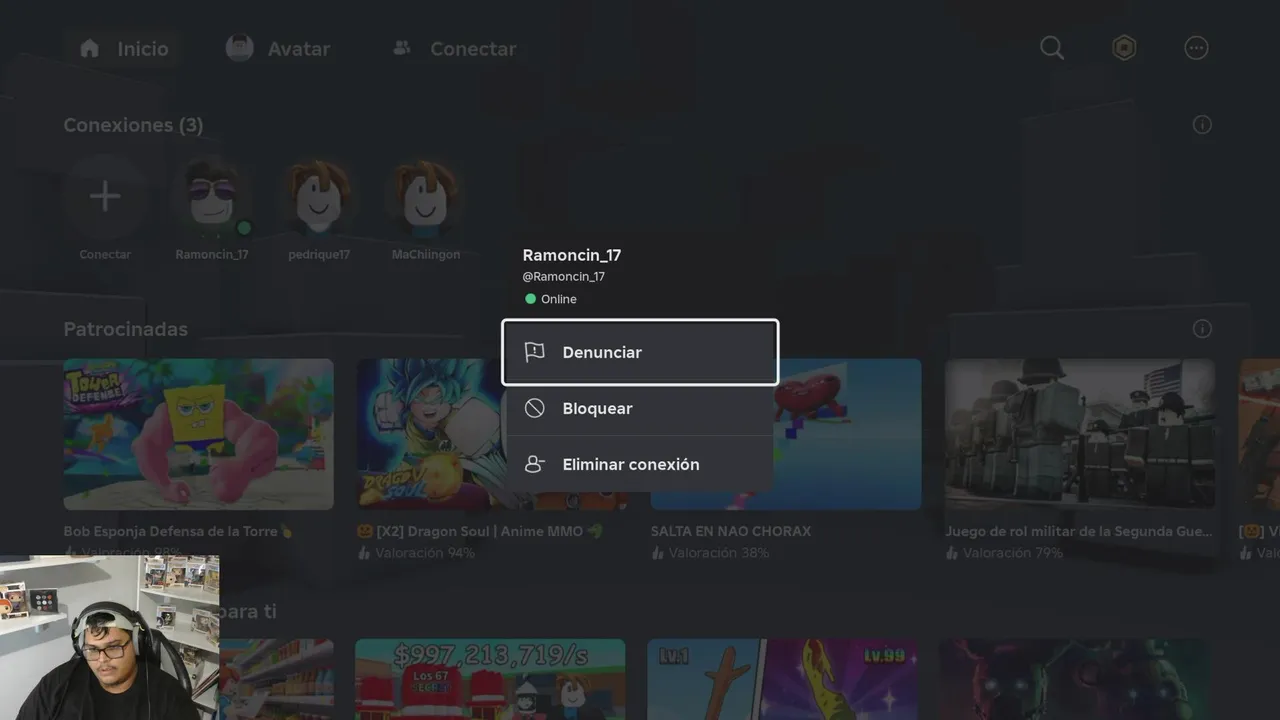
Task: Click the Valoración 79% rating
Action: click(x=1004, y=553)
